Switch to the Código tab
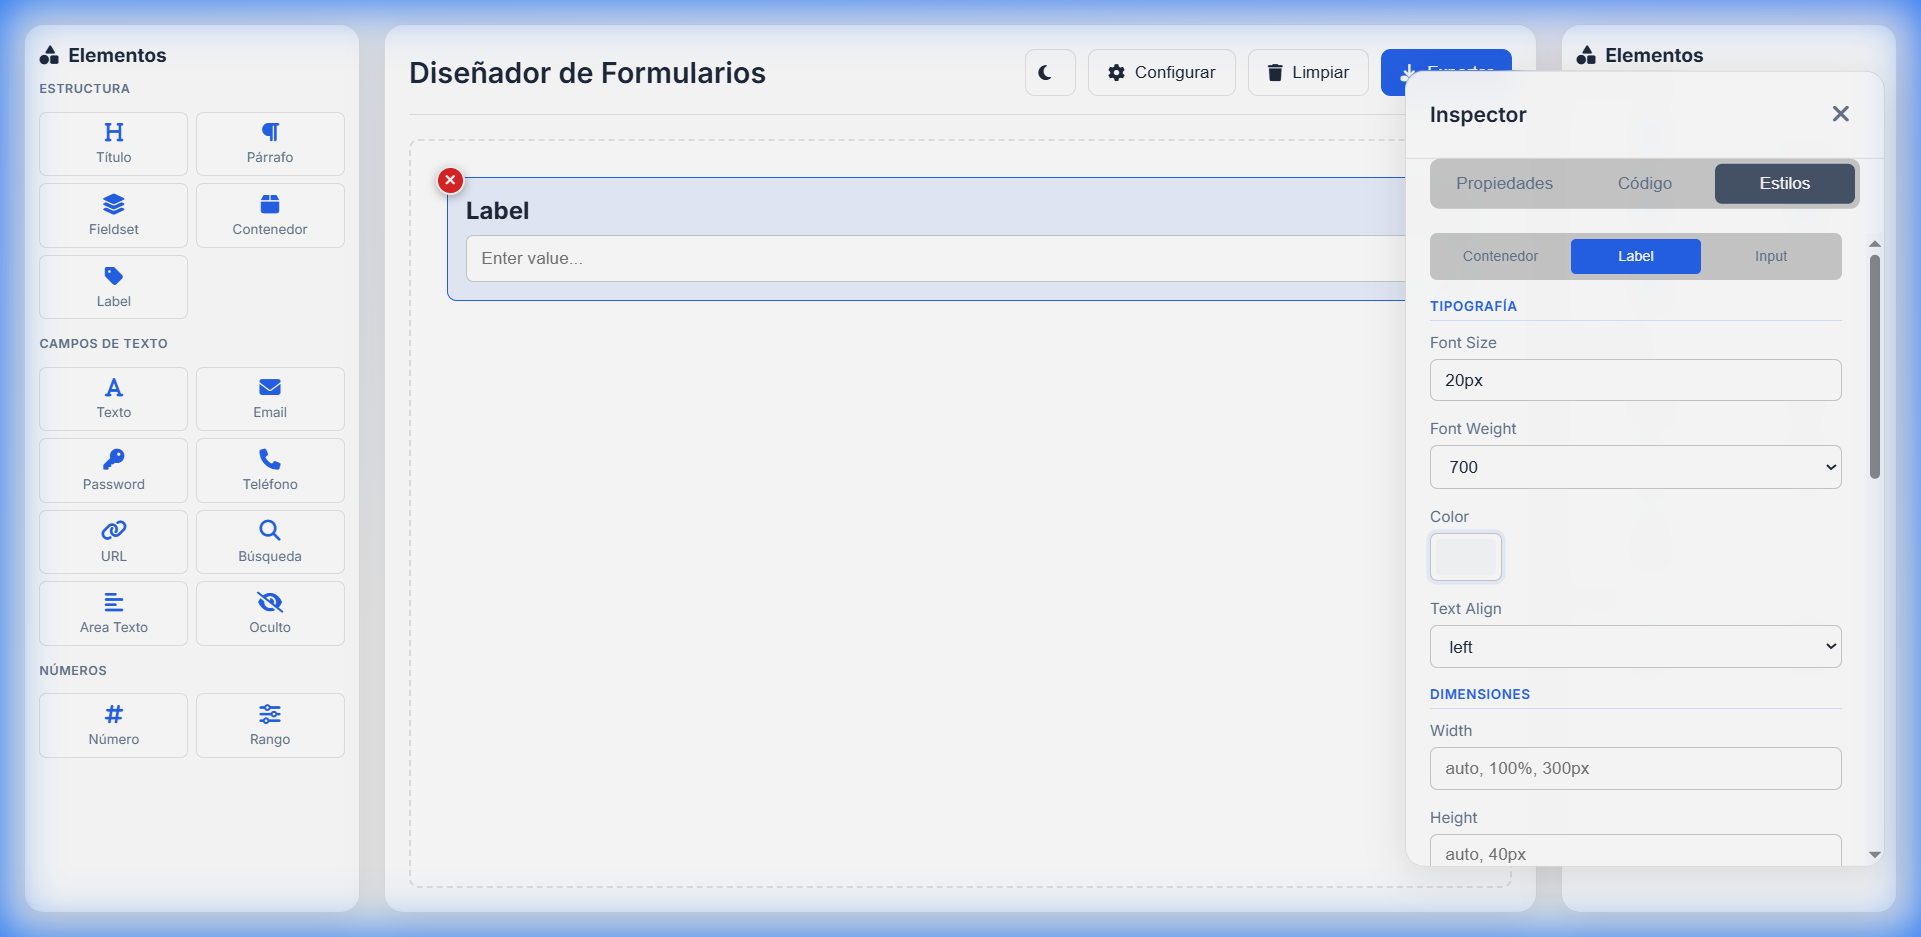 click(x=1644, y=184)
